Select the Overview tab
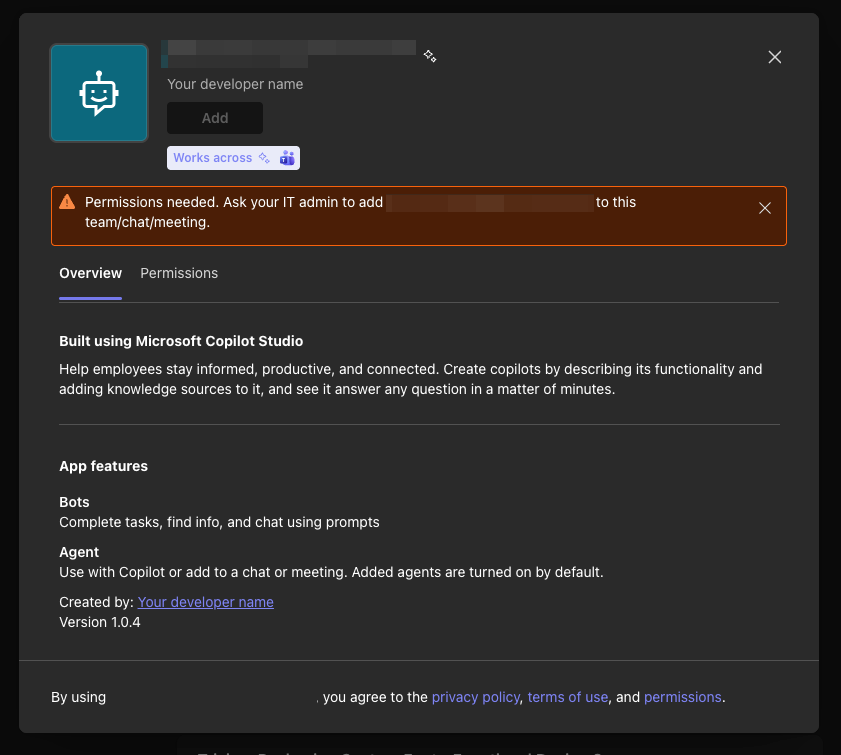Image resolution: width=841 pixels, height=755 pixels. [90, 273]
